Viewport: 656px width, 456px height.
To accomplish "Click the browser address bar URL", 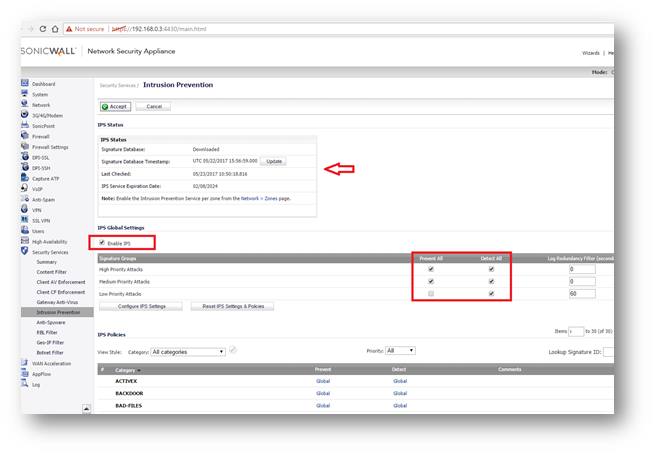I will coord(159,29).
